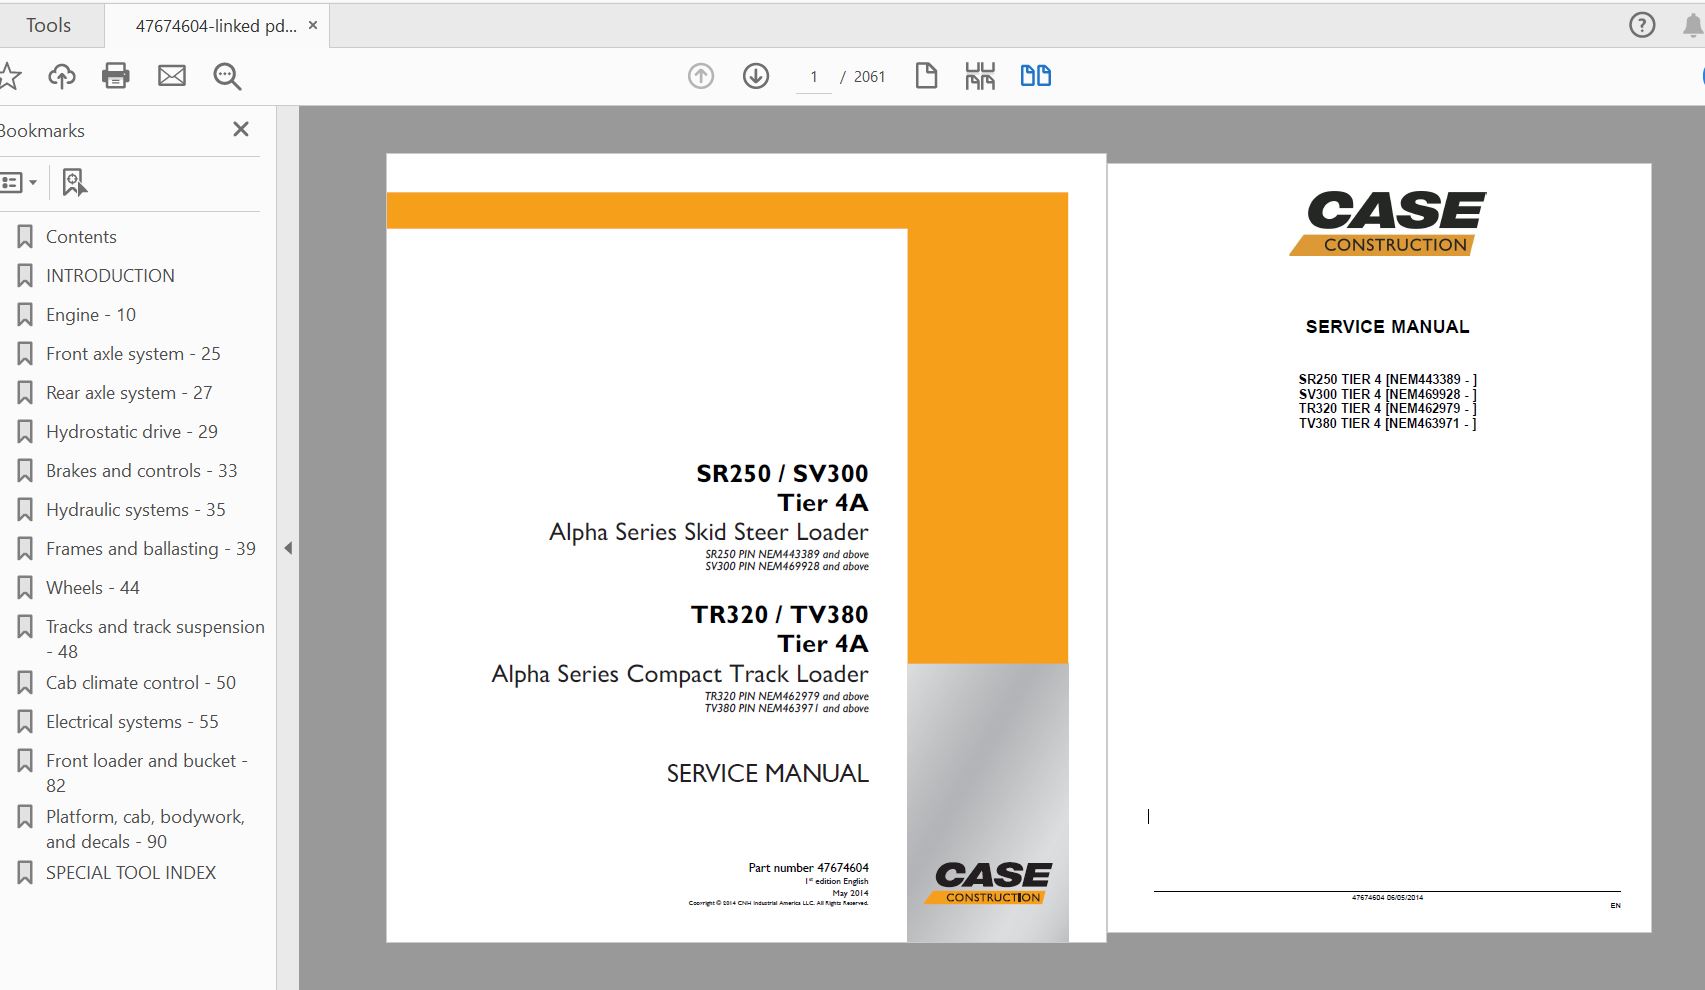Open Platform, cab, bodywork, and decals bookmark
This screenshot has width=1705, height=990.
click(x=145, y=829)
